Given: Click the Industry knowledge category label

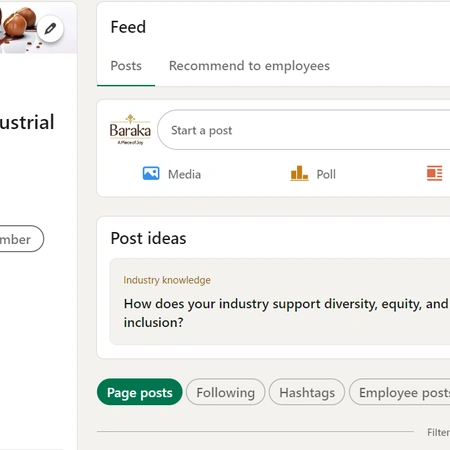Looking at the screenshot, I should (x=167, y=280).
